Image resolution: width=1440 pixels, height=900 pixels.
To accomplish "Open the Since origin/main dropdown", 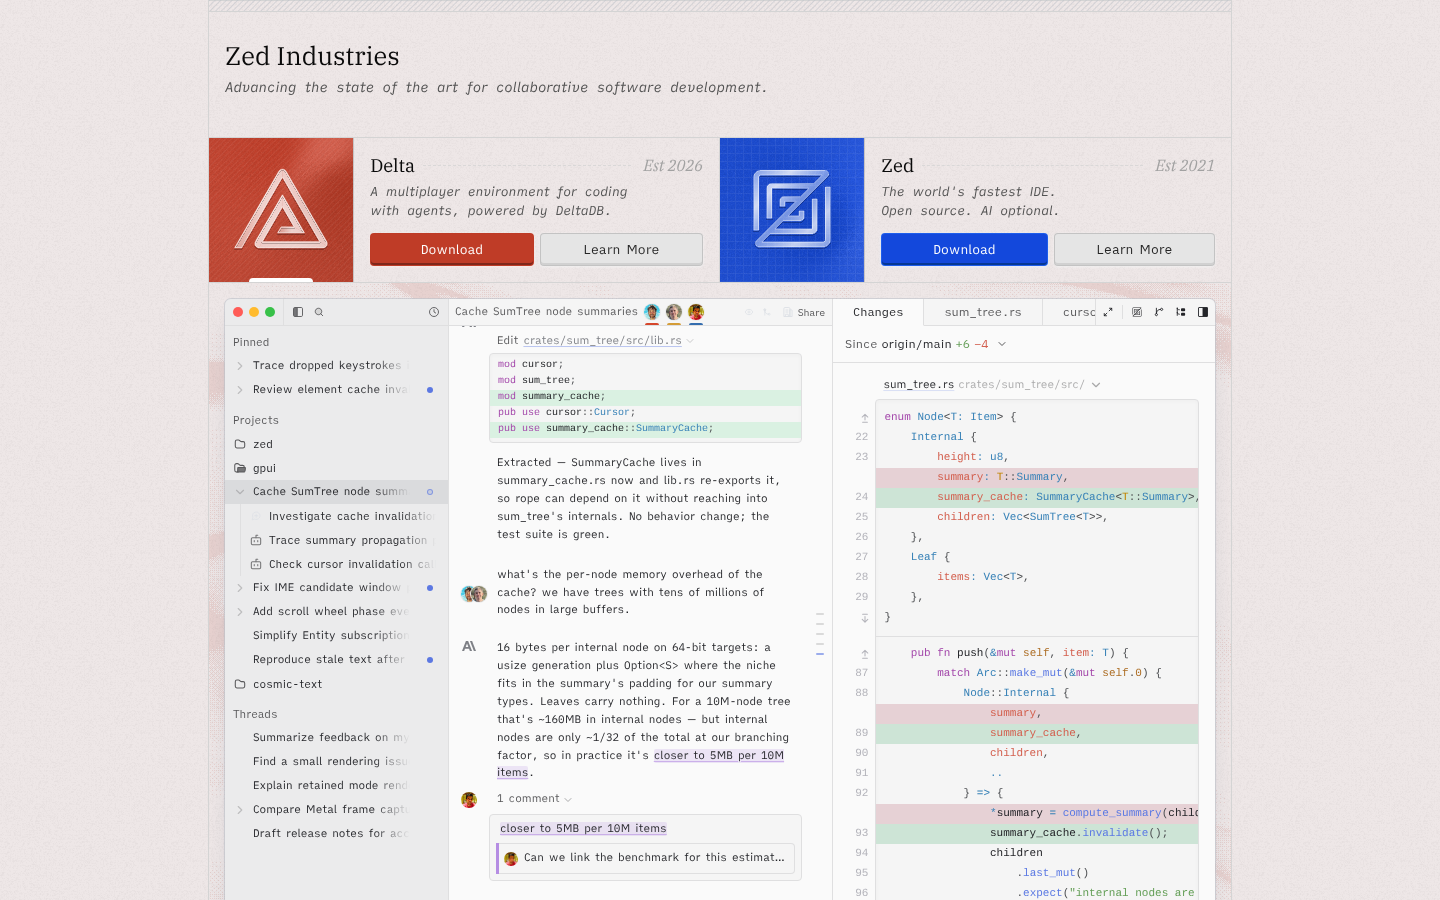I will pyautogui.click(x=926, y=344).
